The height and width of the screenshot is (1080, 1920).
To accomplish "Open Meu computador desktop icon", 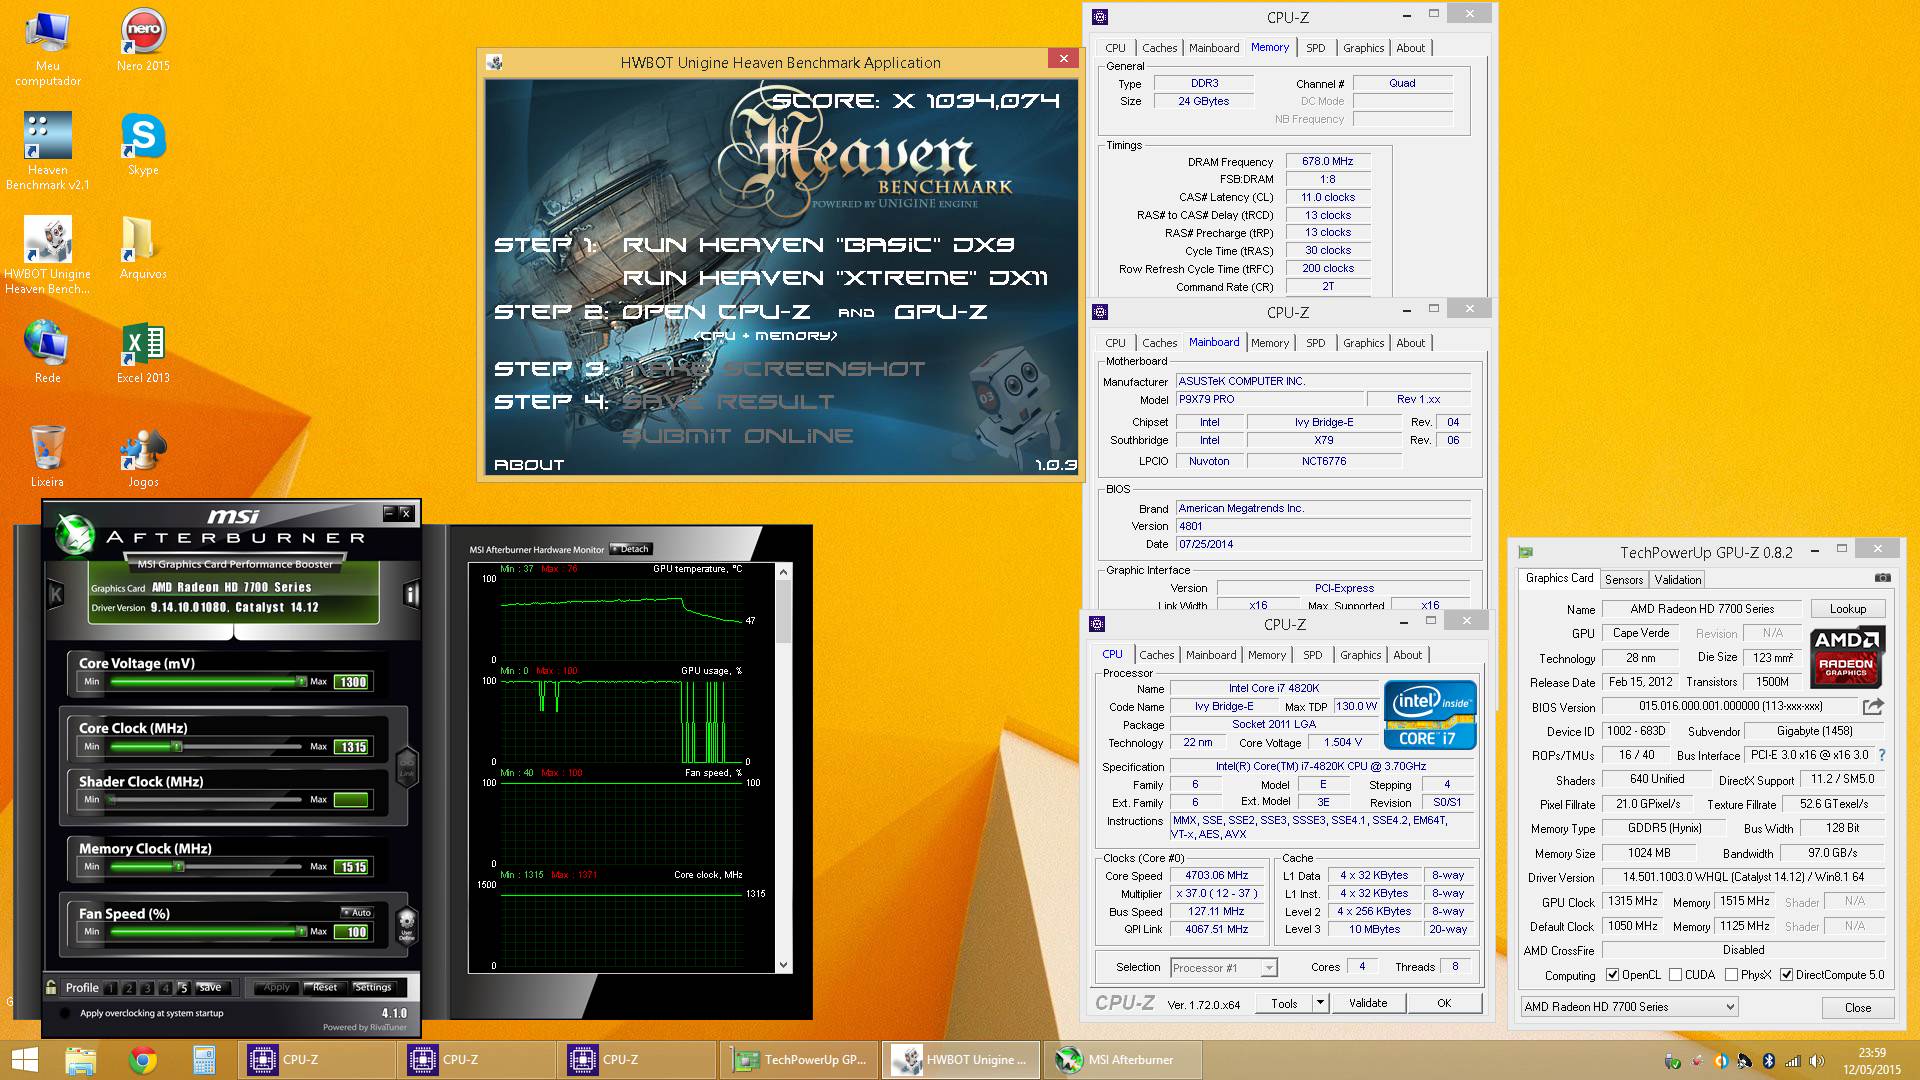I will click(47, 48).
